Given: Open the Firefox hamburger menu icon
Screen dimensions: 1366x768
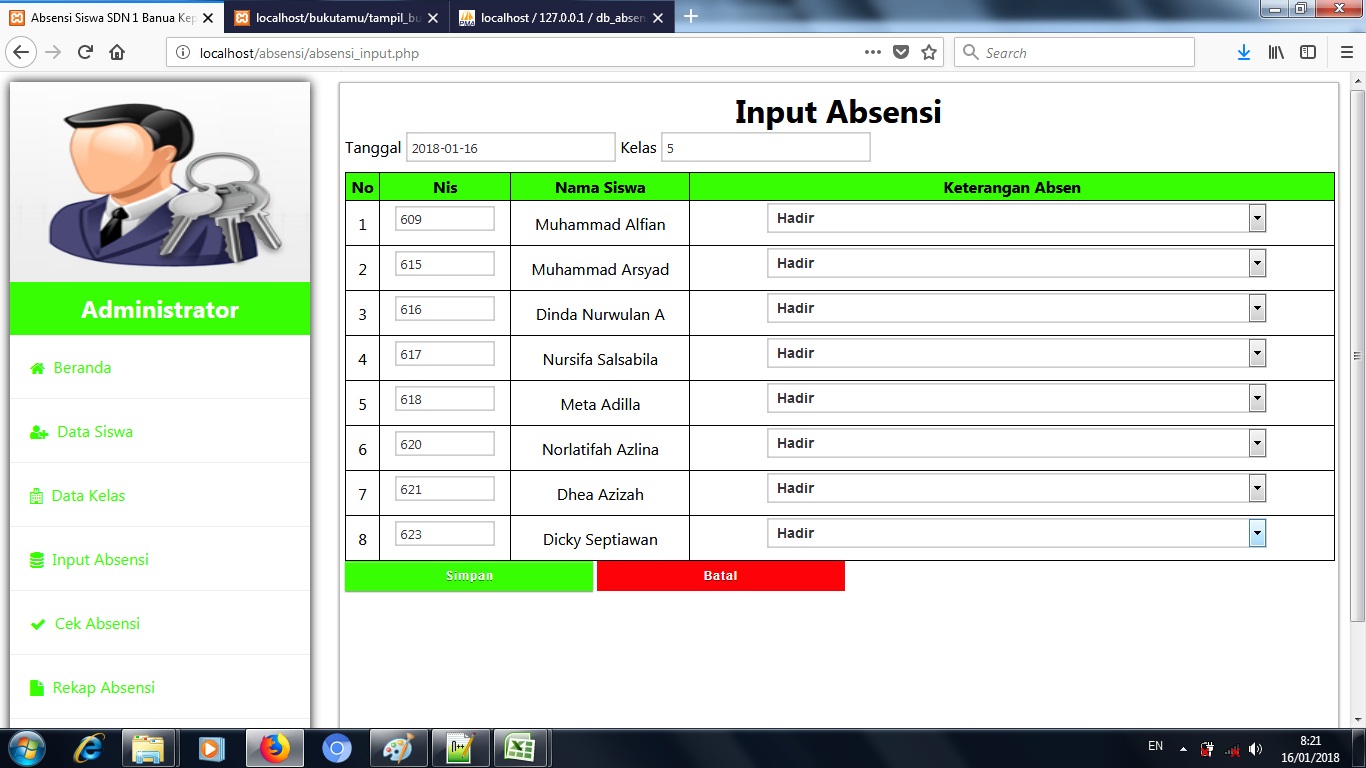Looking at the screenshot, I should coord(1345,52).
